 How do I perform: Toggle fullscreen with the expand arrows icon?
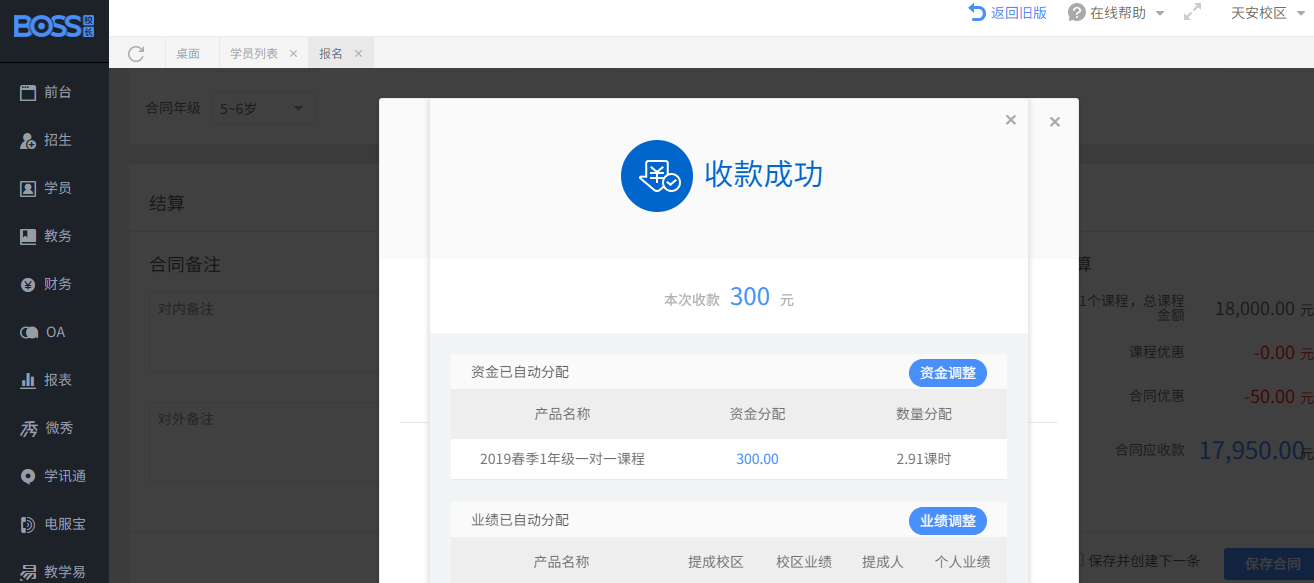1192,13
